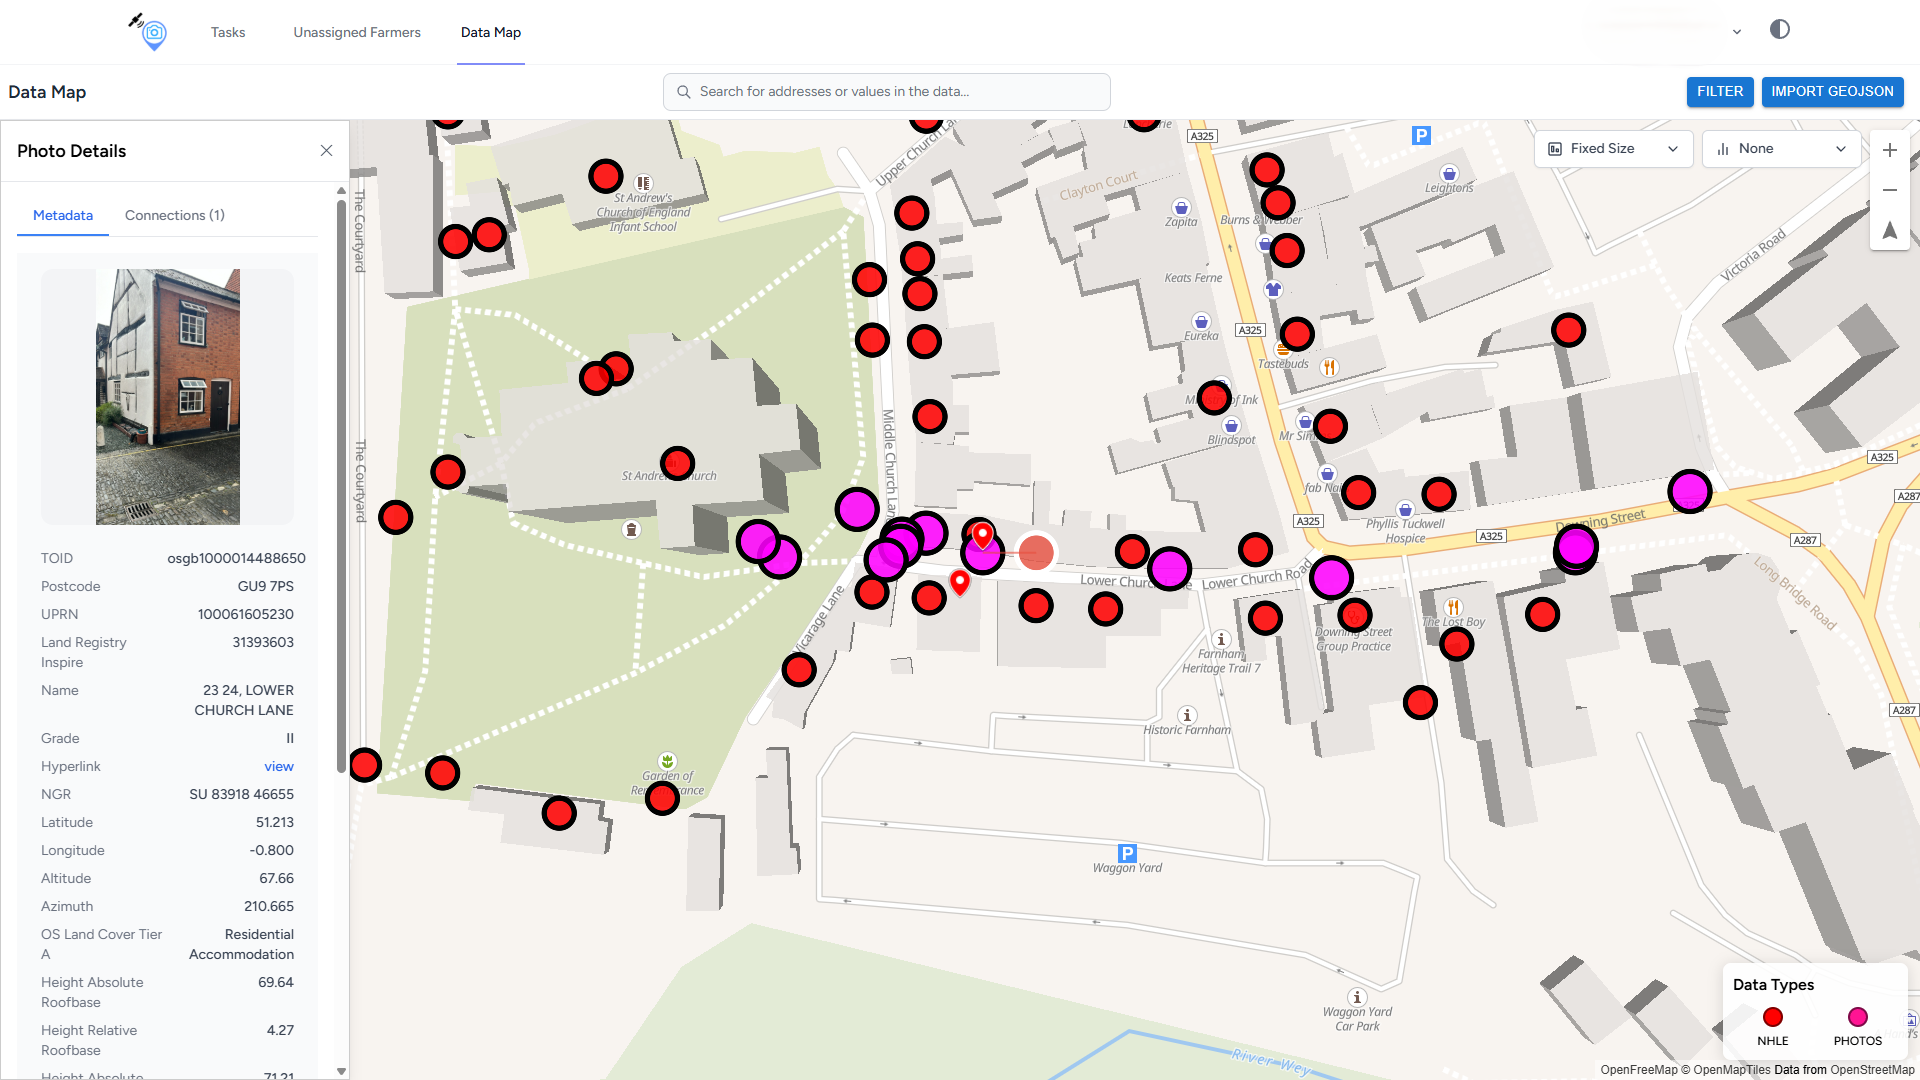Click the app logo icon

[150, 32]
